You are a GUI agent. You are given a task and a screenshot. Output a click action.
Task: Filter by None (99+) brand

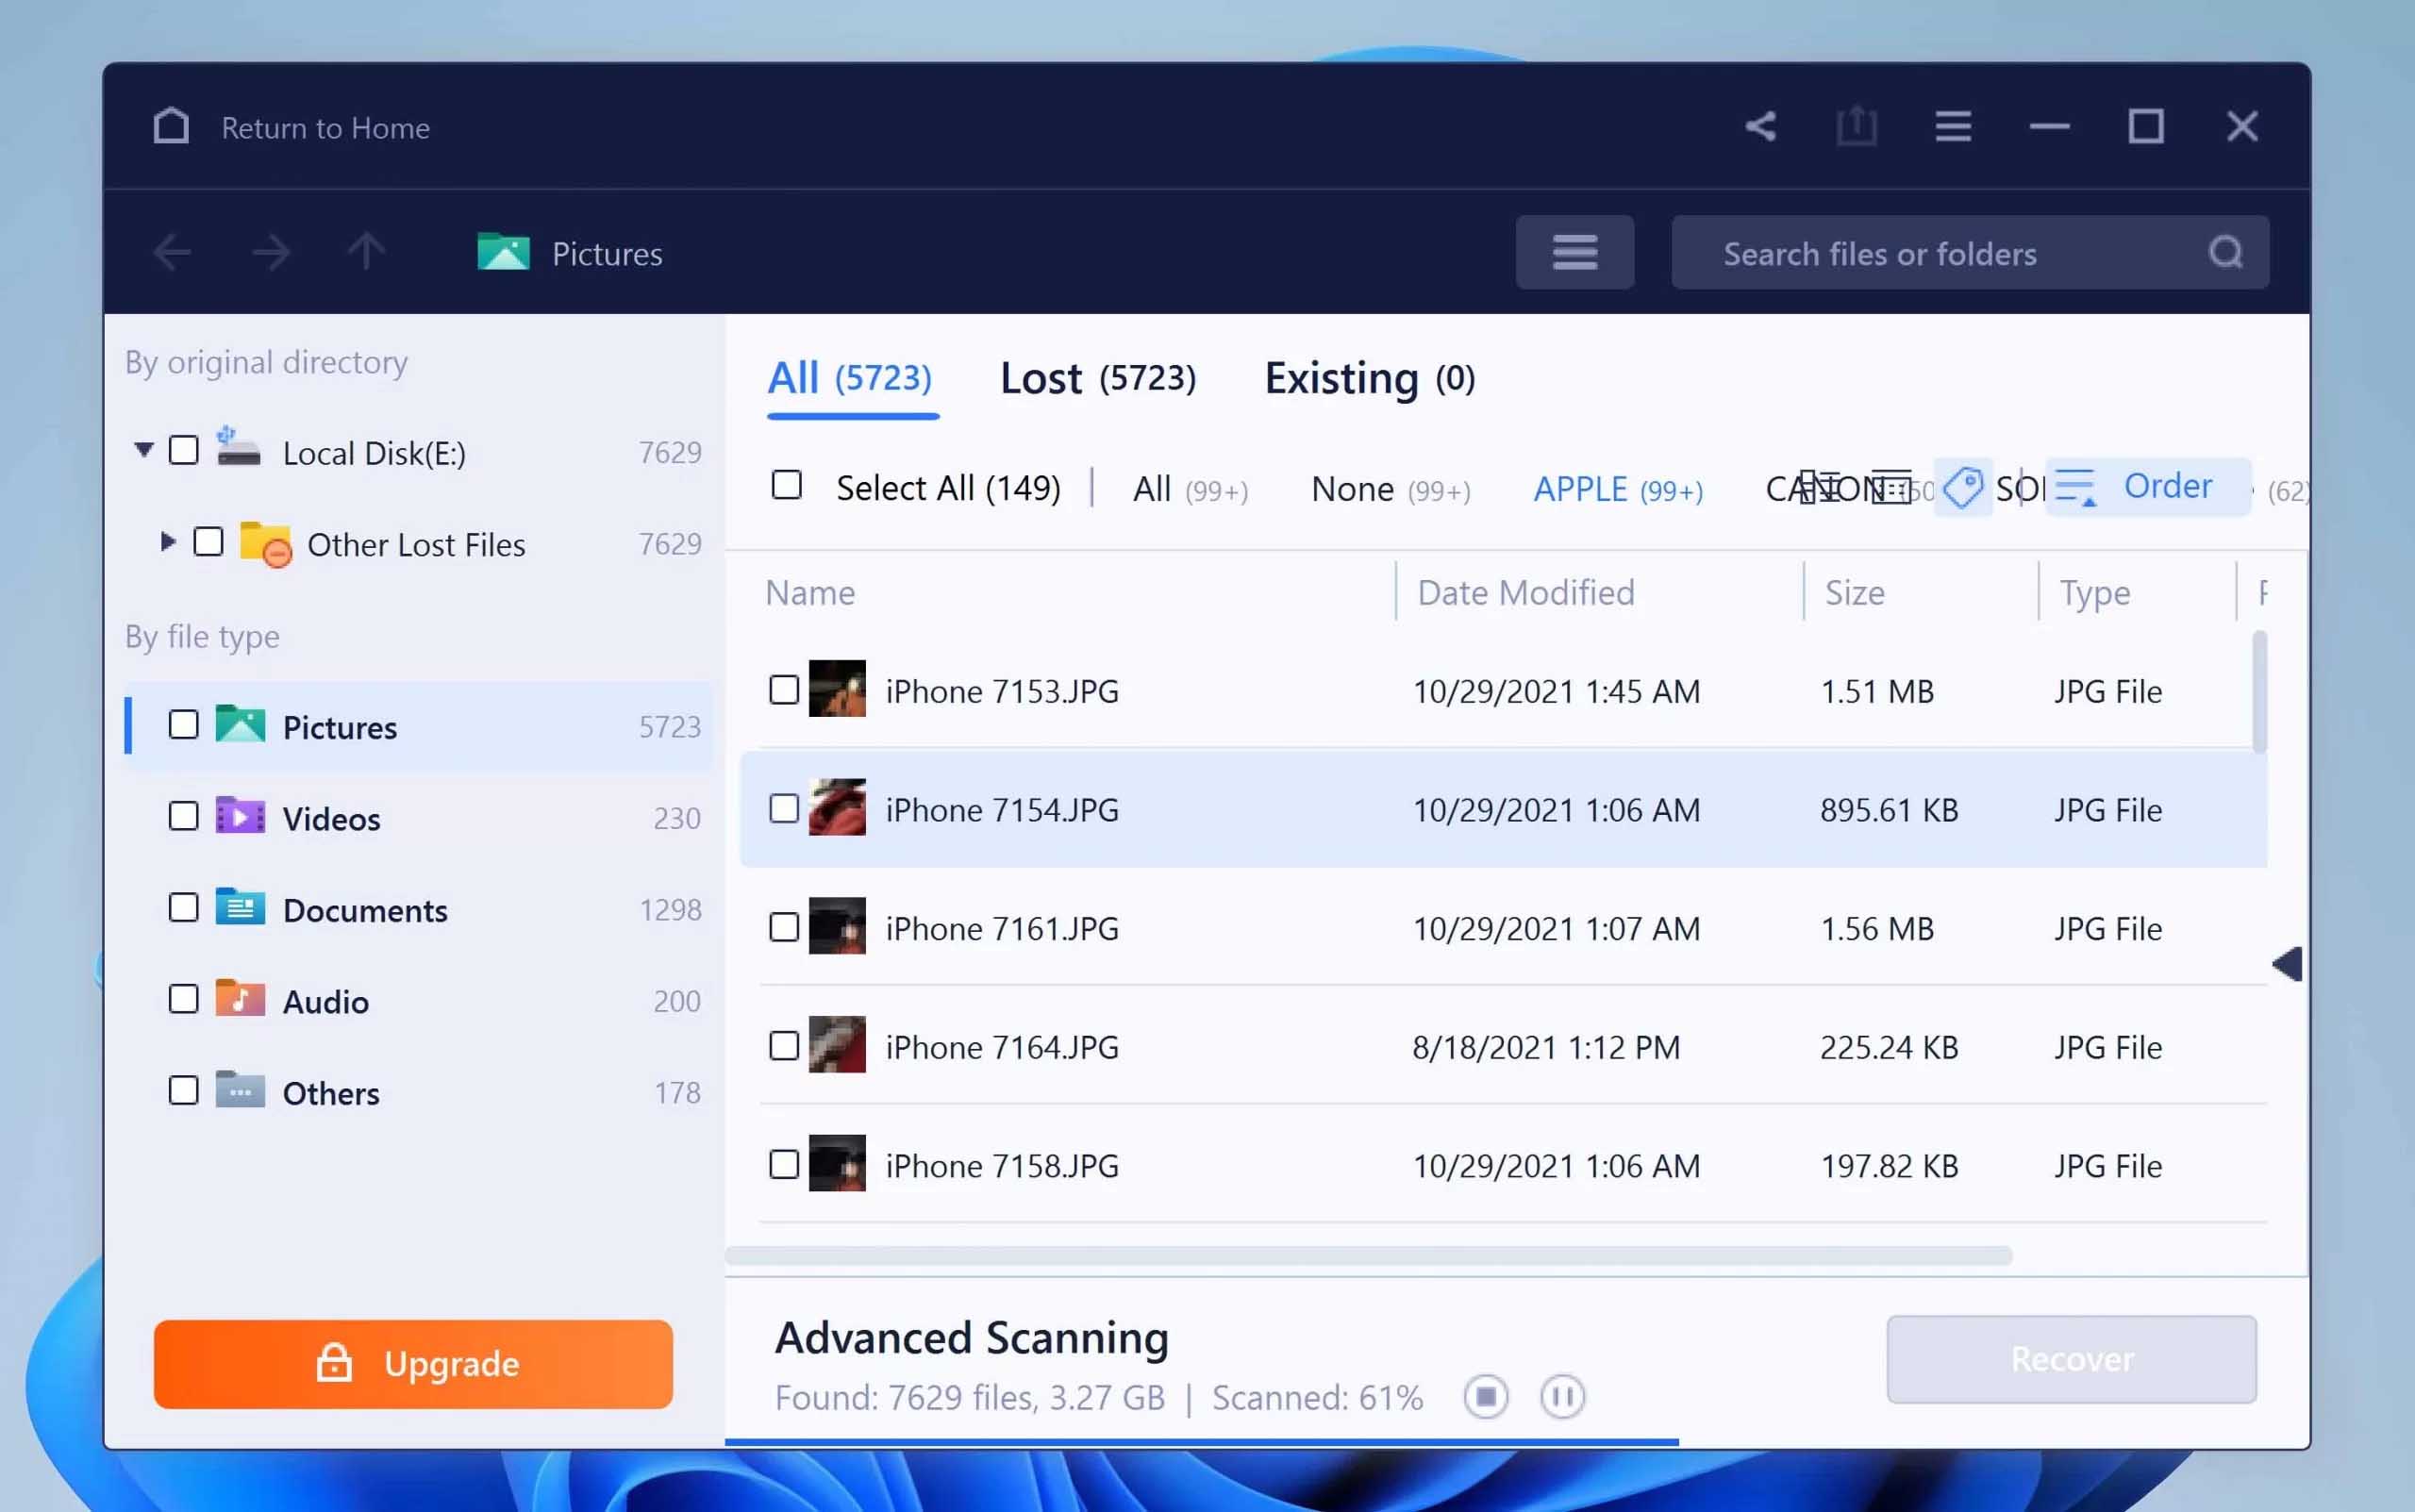pos(1391,490)
